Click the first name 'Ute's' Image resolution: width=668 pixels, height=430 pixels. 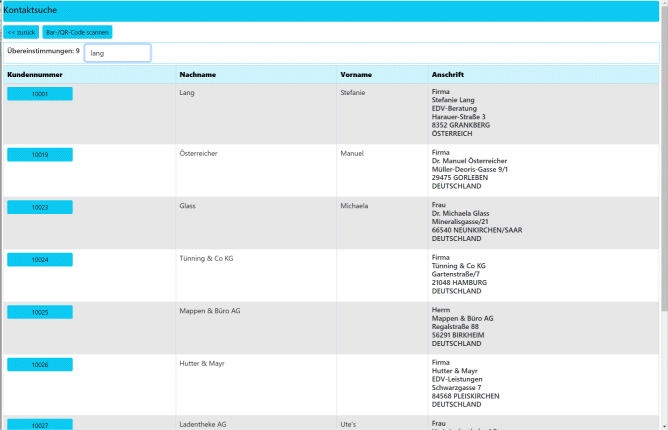[x=348, y=424]
